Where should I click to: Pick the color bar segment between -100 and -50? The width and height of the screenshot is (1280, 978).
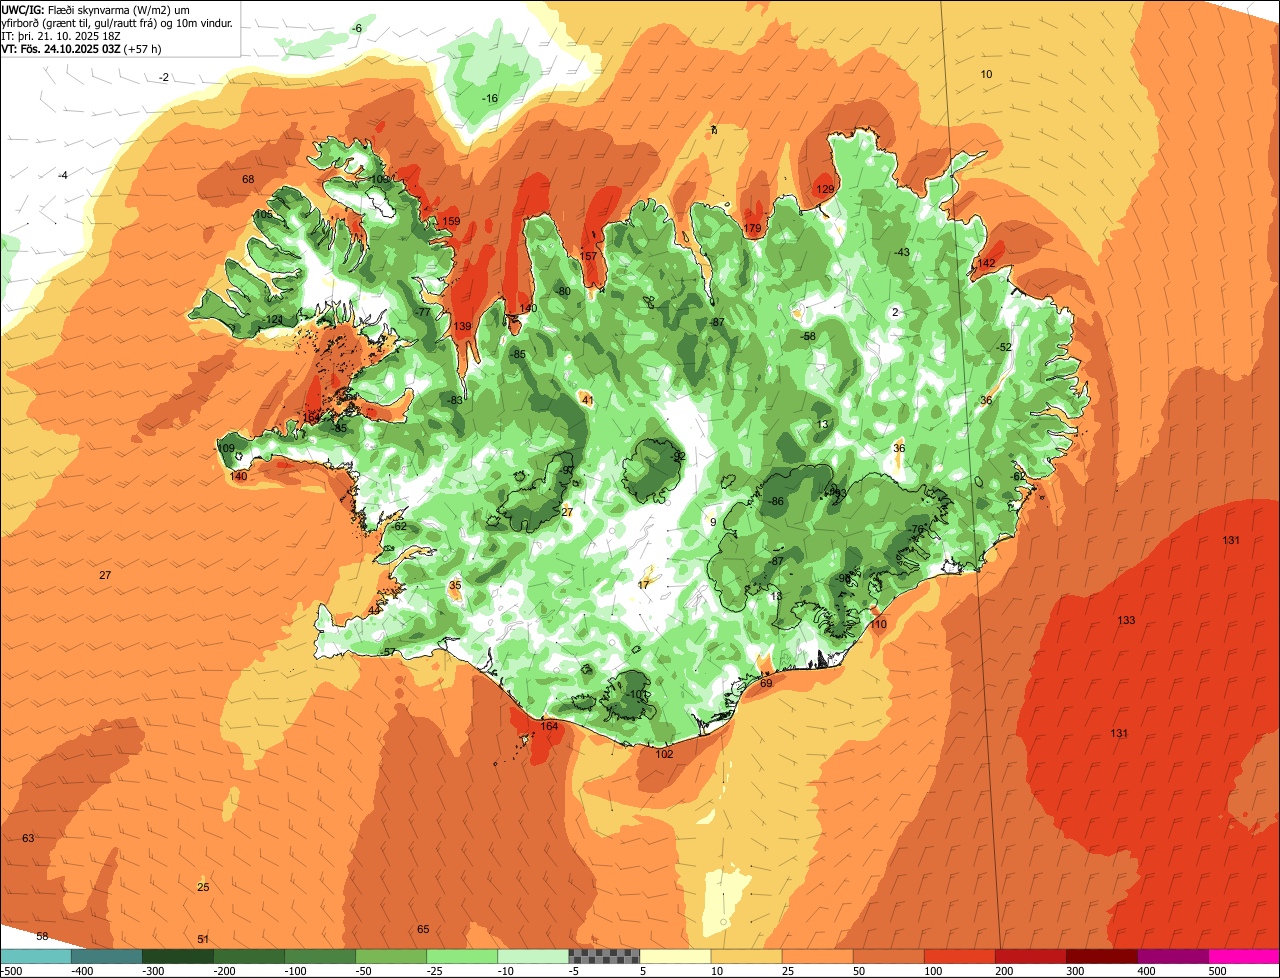point(320,956)
